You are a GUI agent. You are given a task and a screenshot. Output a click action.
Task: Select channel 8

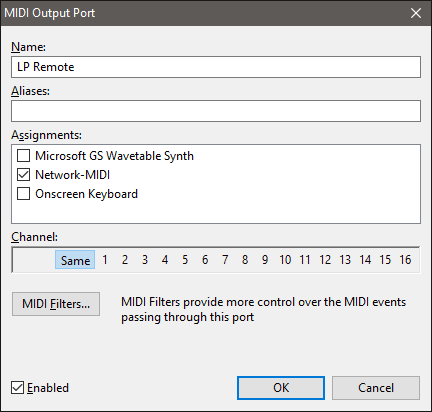tap(245, 260)
